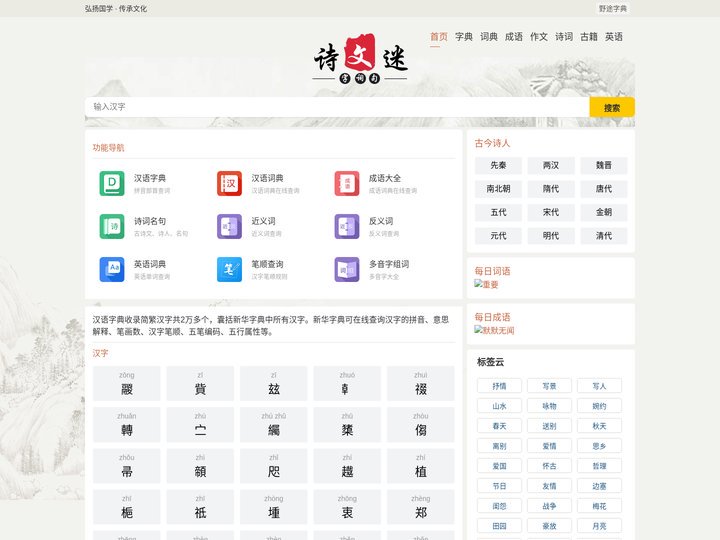Switch to the 词典 nav tab
Viewport: 720px width, 540px height.
click(489, 37)
